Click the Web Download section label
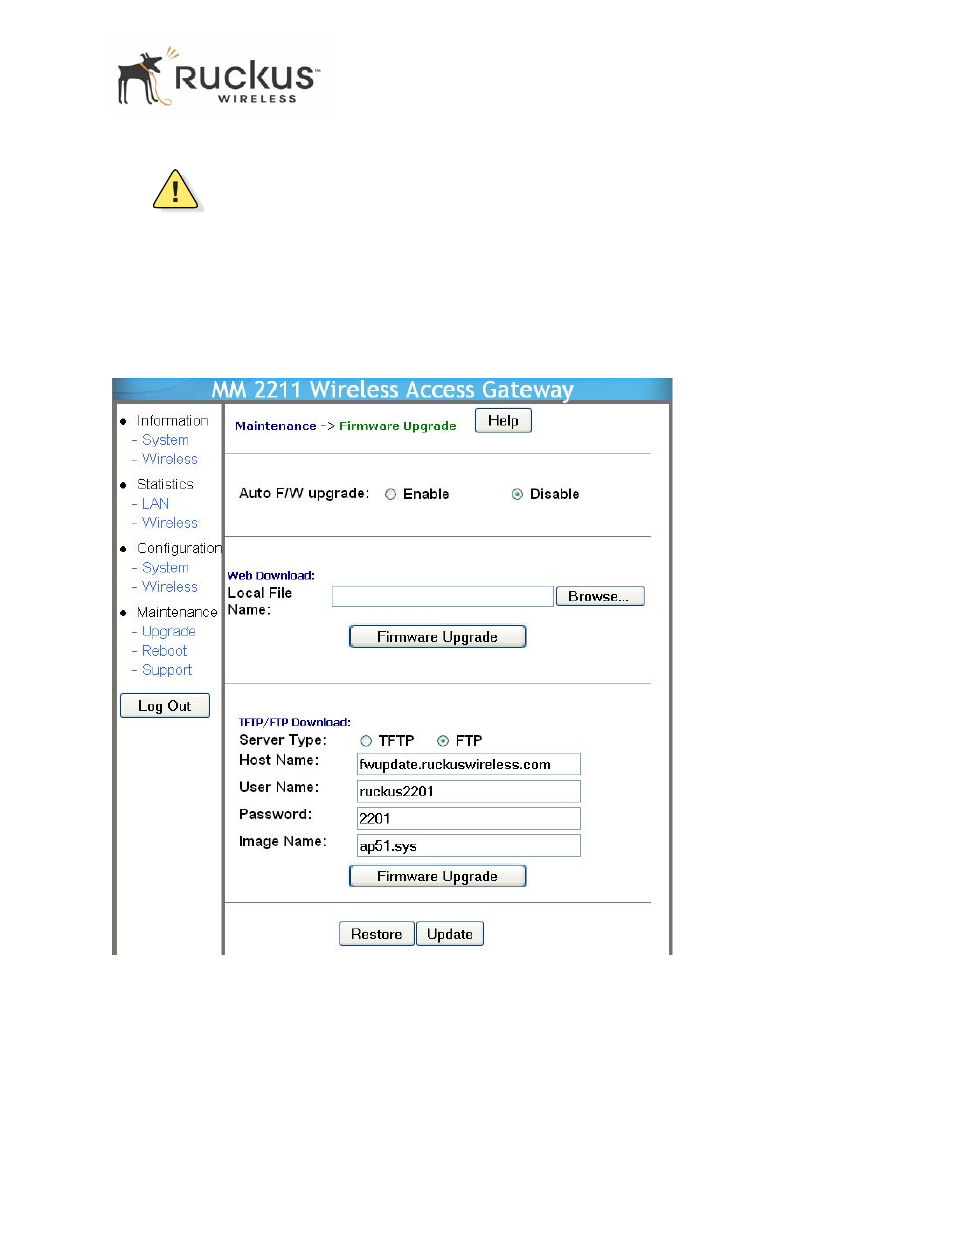Viewport: 954px width, 1235px height. (271, 576)
